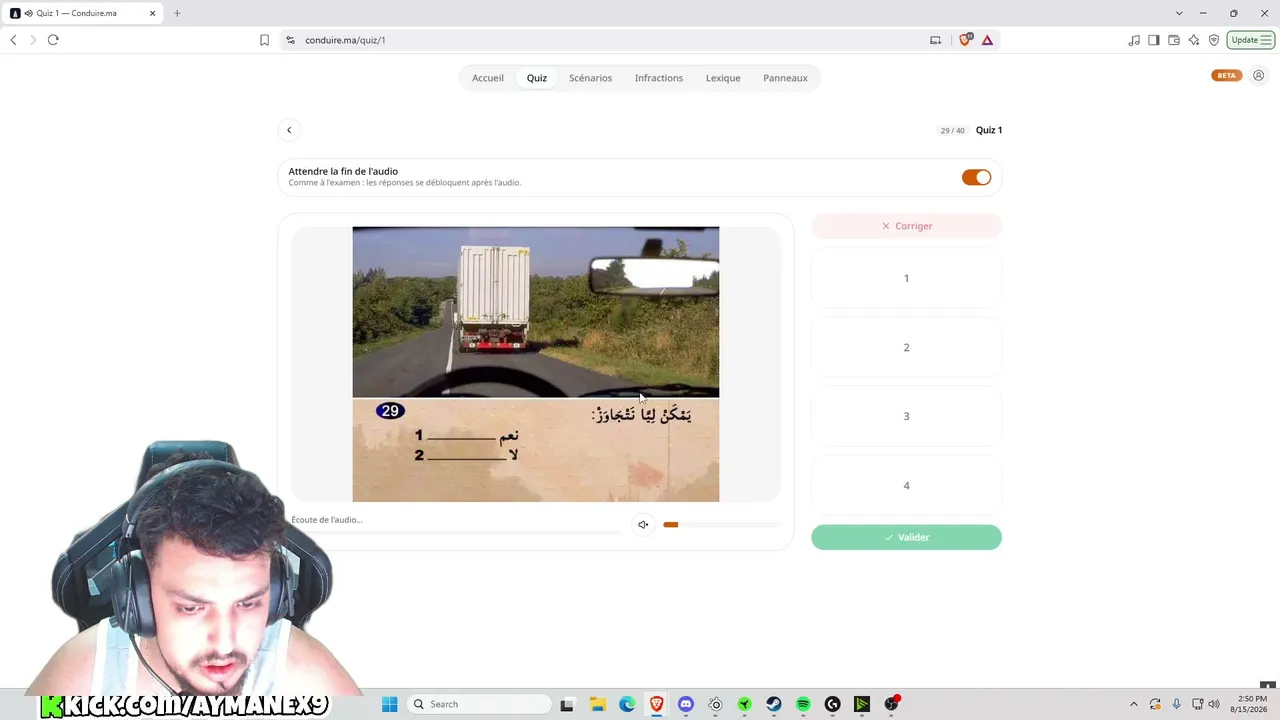Open the user account profile icon
This screenshot has height=720, width=1280.
coord(1259,76)
